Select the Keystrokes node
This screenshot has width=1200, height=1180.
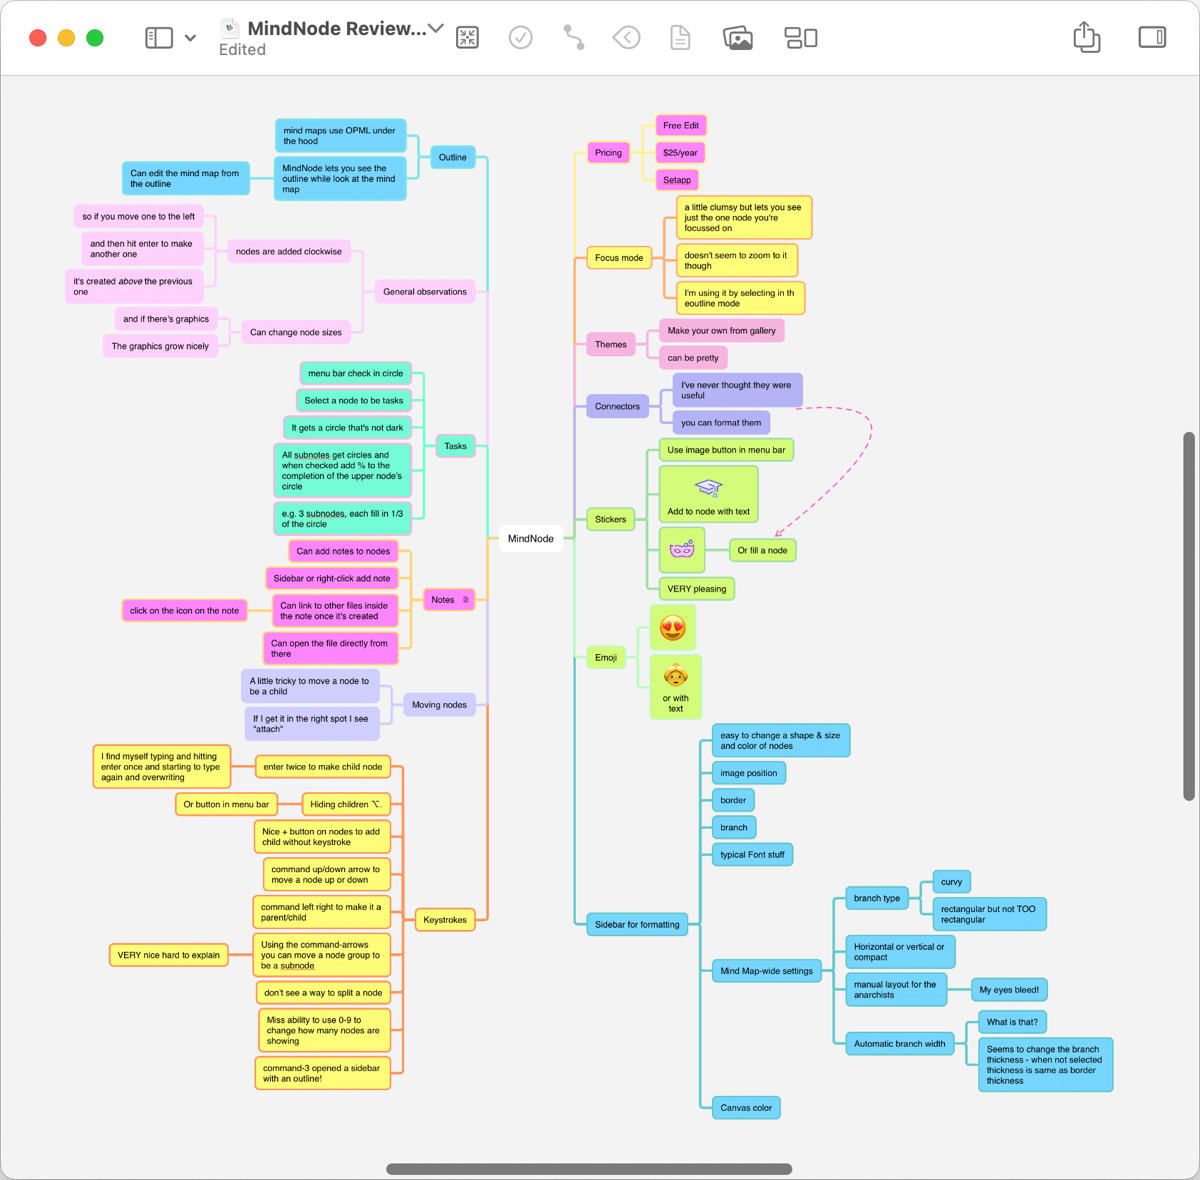click(x=445, y=920)
